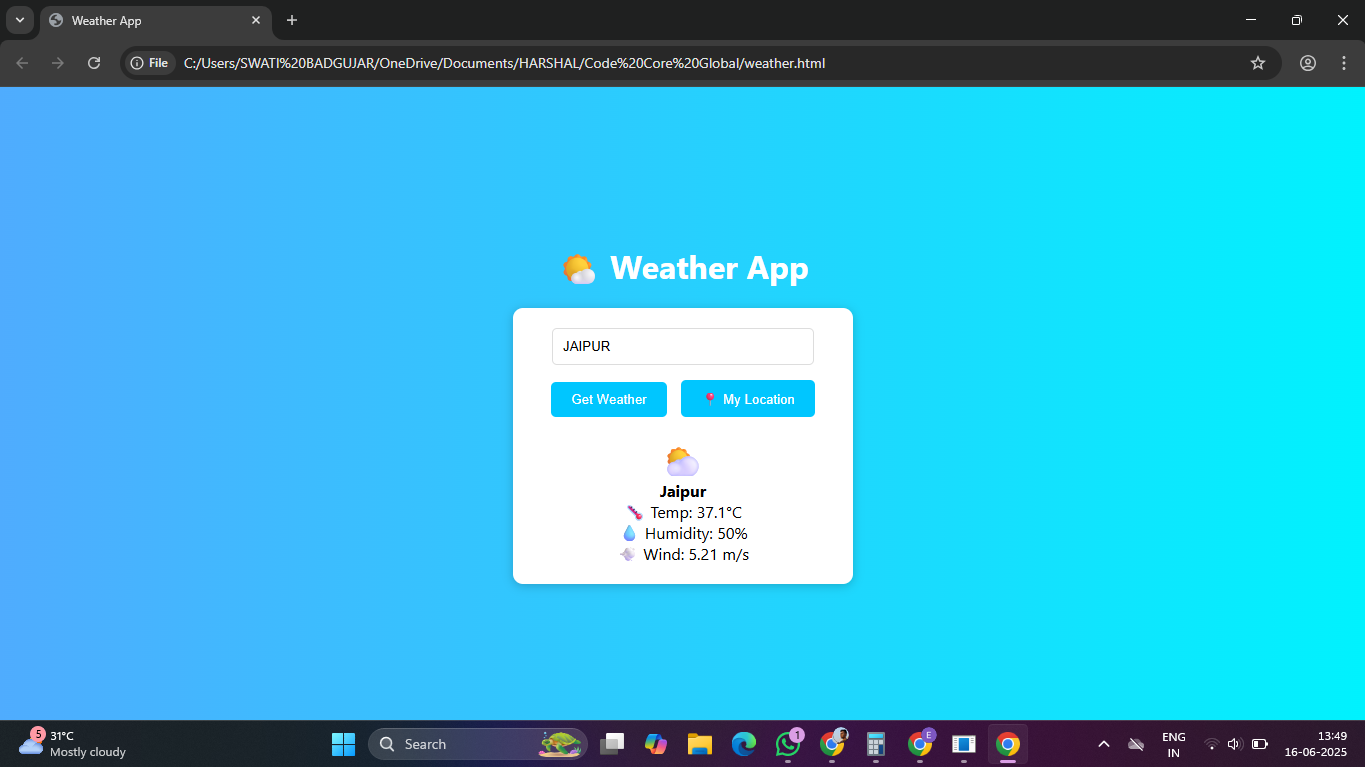Image resolution: width=1365 pixels, height=767 pixels.
Task: Bookmark this page with the star
Action: point(1258,63)
